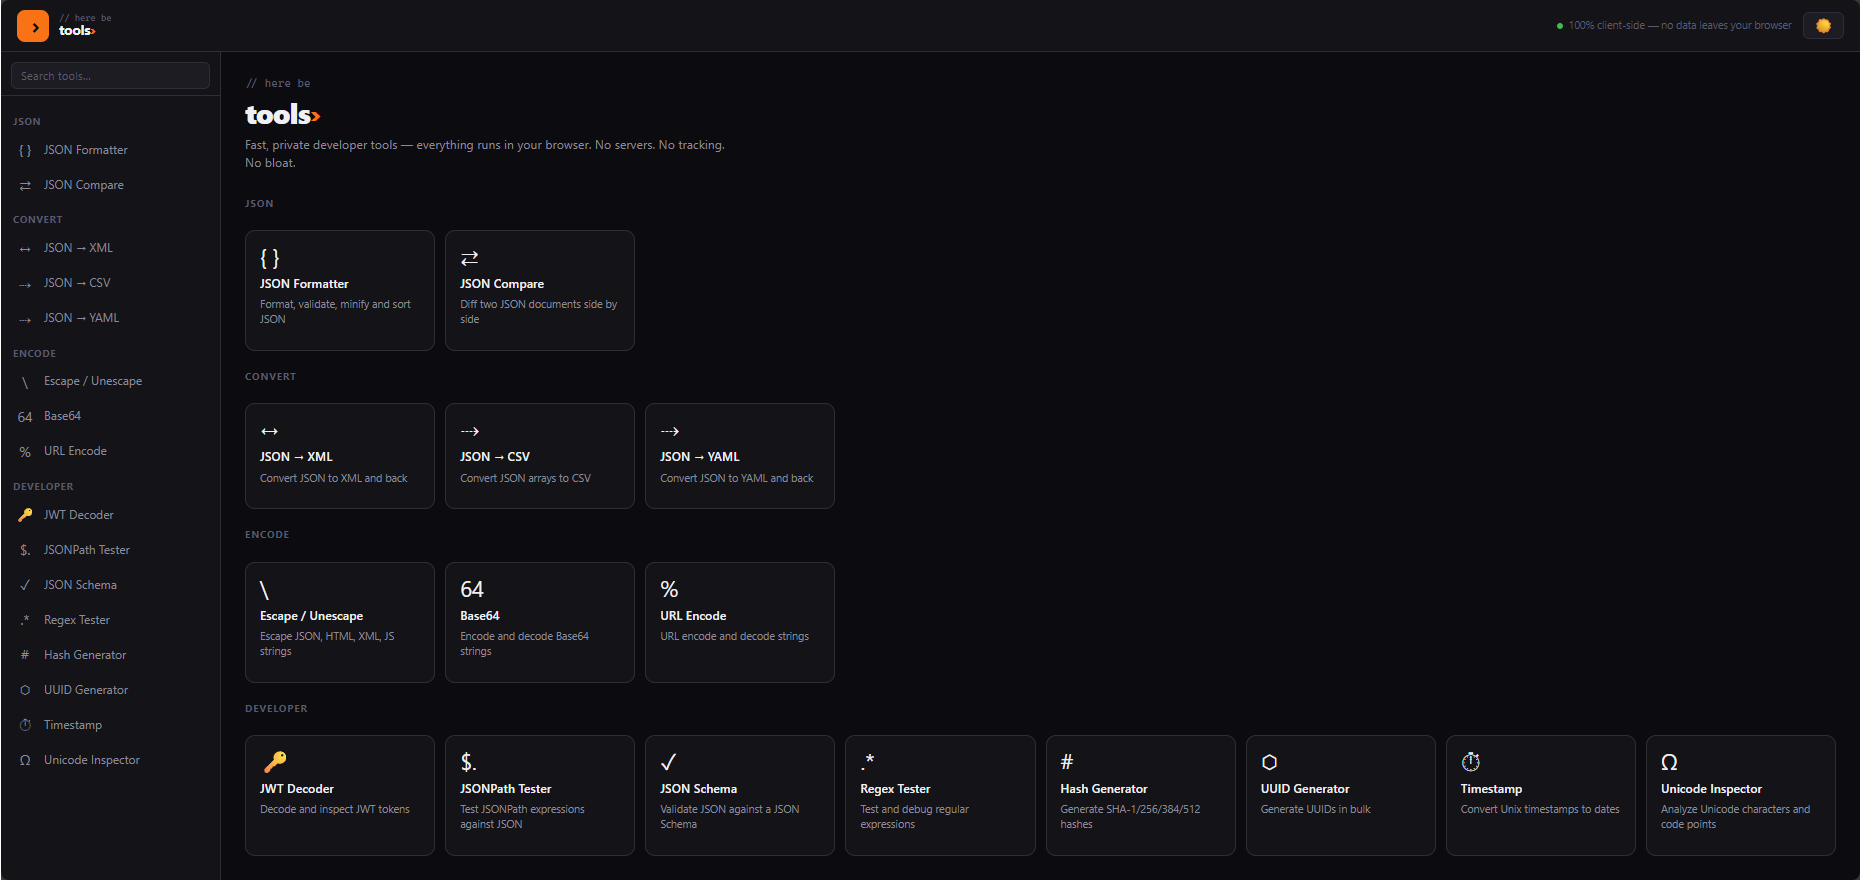The height and width of the screenshot is (880, 1860).
Task: Click 'Generate UUIDs in bulk' description
Action: click(1315, 809)
